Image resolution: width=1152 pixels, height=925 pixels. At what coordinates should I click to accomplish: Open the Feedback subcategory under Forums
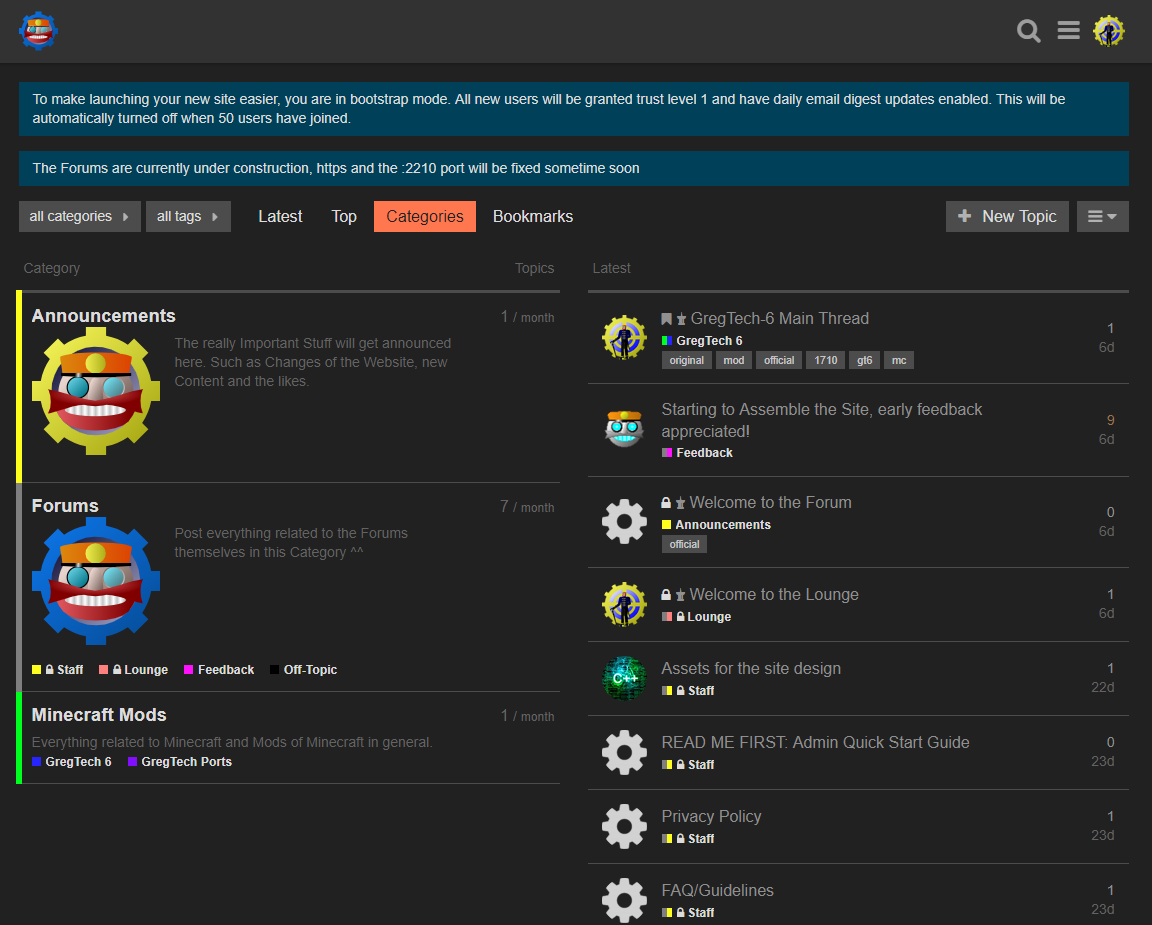pyautogui.click(x=225, y=670)
